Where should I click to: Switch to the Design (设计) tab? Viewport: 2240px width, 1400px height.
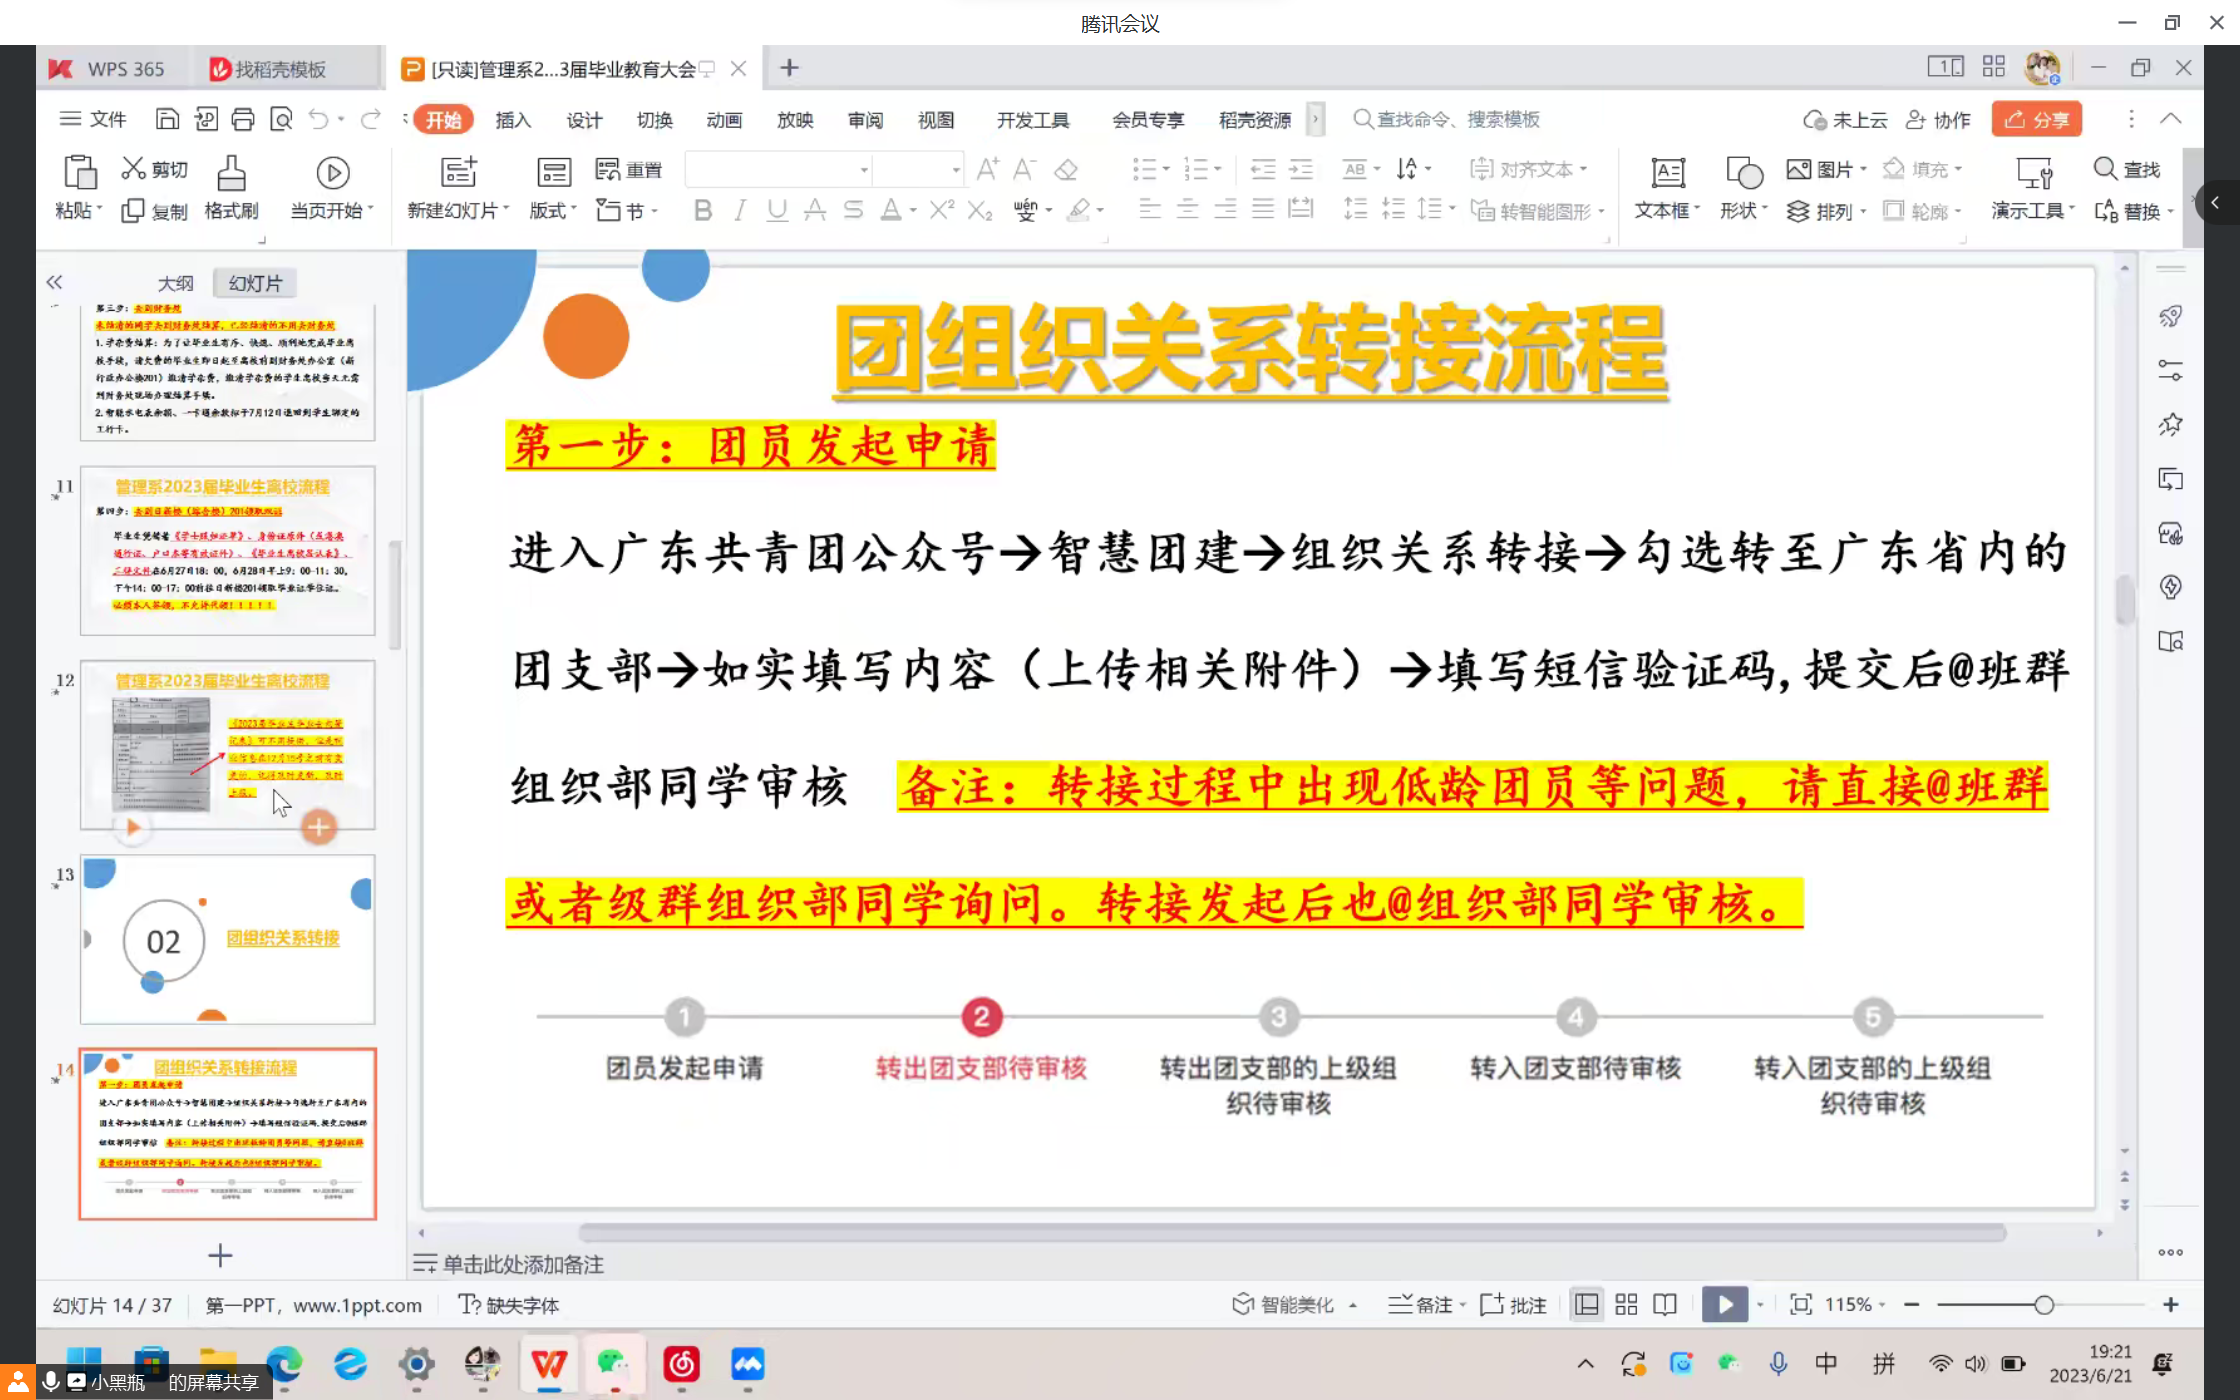coord(584,120)
